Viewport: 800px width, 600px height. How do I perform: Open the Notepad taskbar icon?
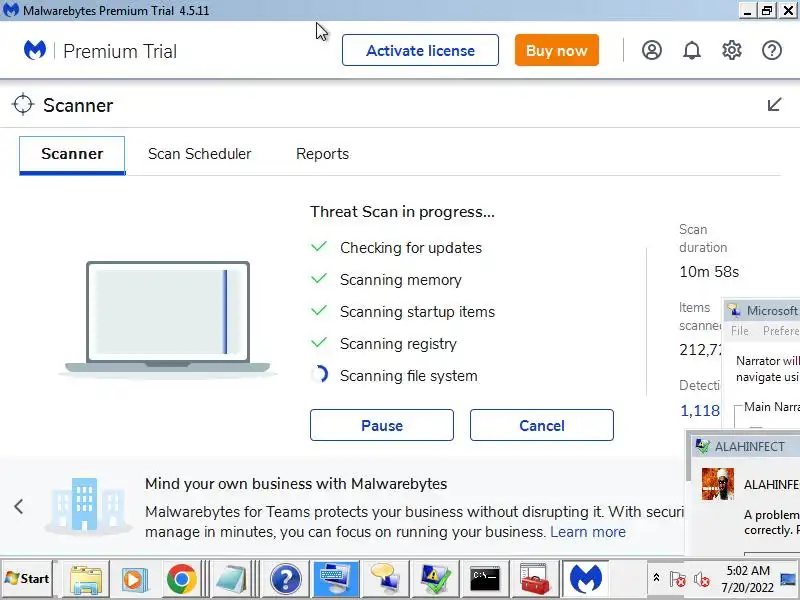coord(231,579)
